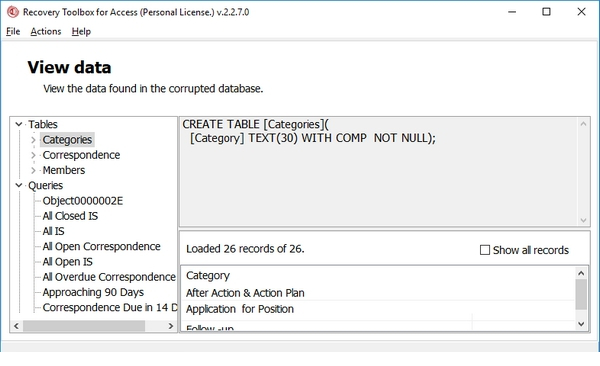Image resolution: width=600 pixels, height=366 pixels.
Task: Collapse the Queries tree node
Action: (x=18, y=185)
